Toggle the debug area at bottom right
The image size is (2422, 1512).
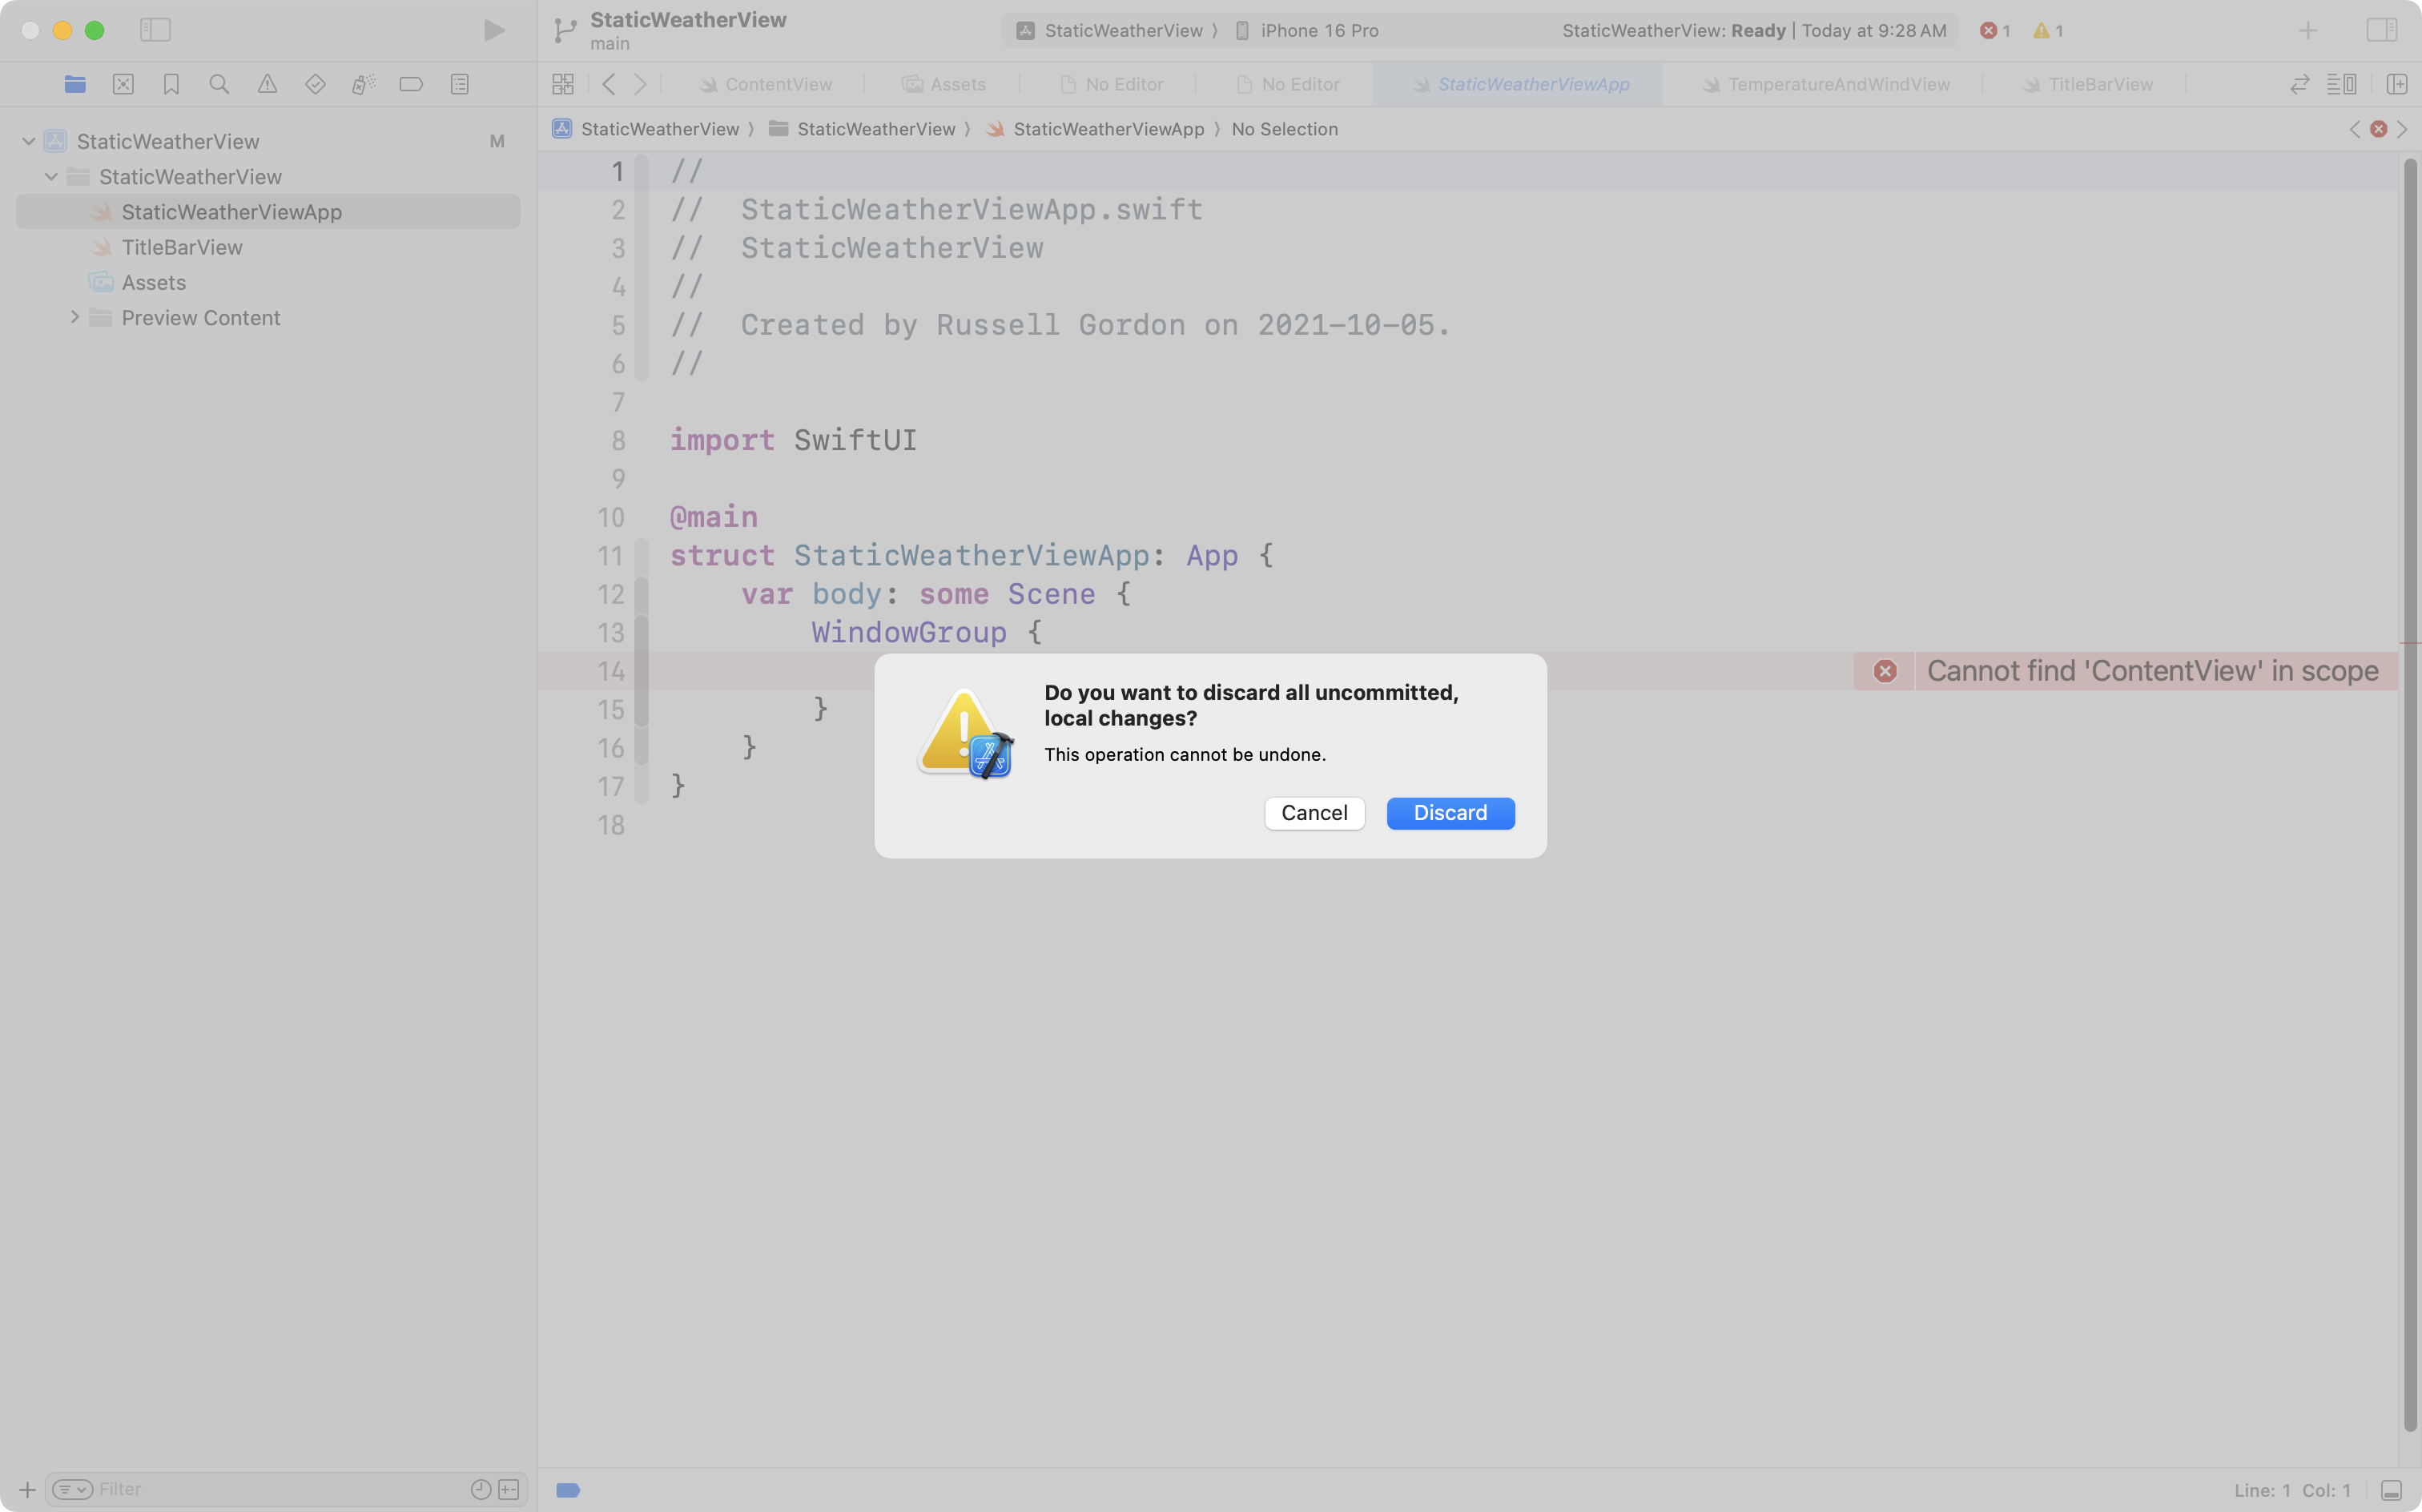point(2391,1490)
